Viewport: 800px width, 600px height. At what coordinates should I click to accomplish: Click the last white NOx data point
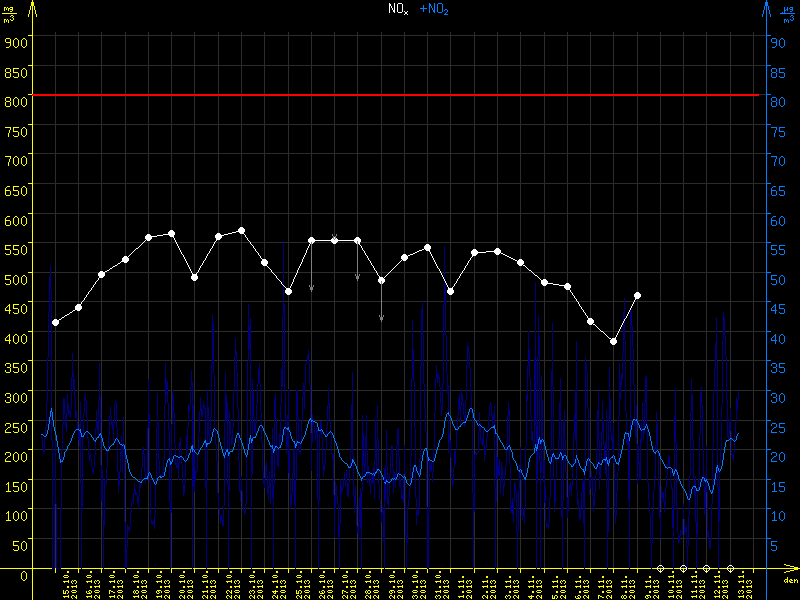click(637, 296)
